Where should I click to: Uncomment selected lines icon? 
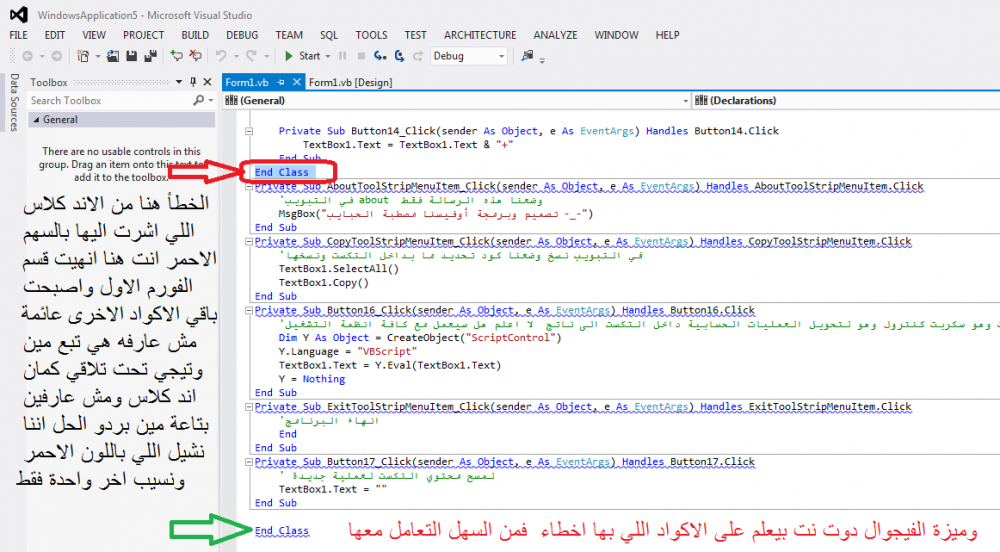pyautogui.click(x=196, y=56)
